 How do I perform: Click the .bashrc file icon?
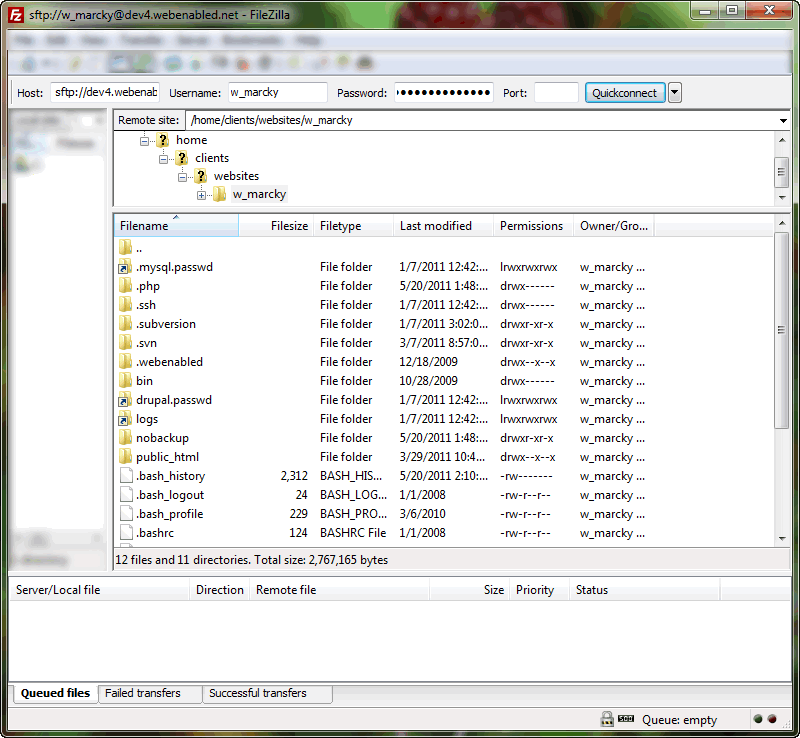(126, 532)
